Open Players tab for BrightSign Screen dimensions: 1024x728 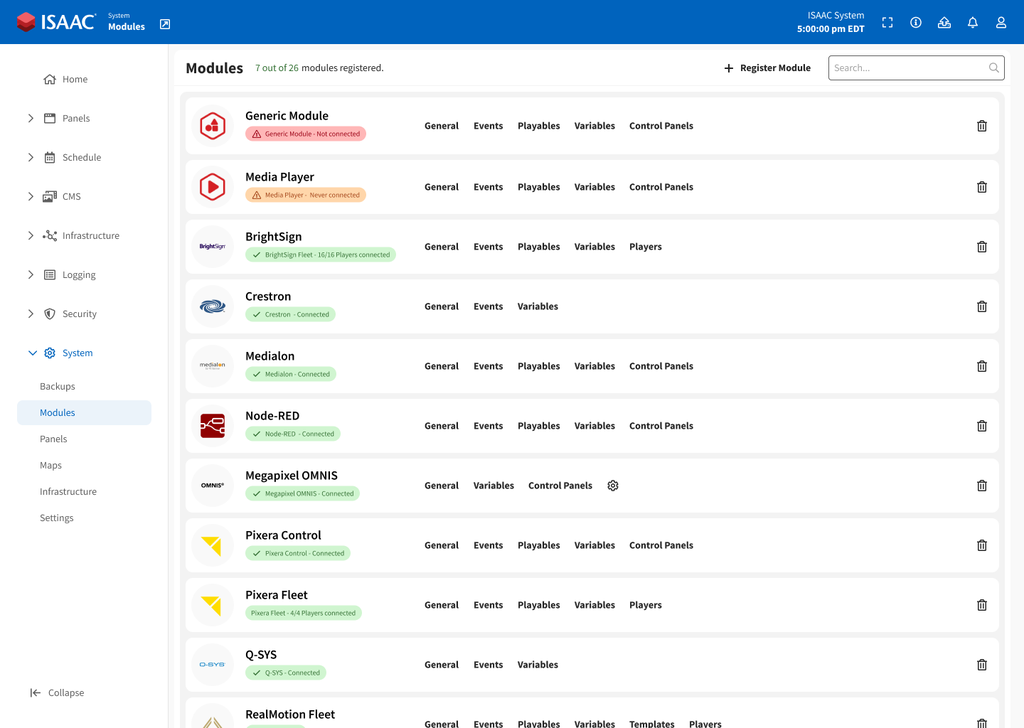(x=645, y=247)
